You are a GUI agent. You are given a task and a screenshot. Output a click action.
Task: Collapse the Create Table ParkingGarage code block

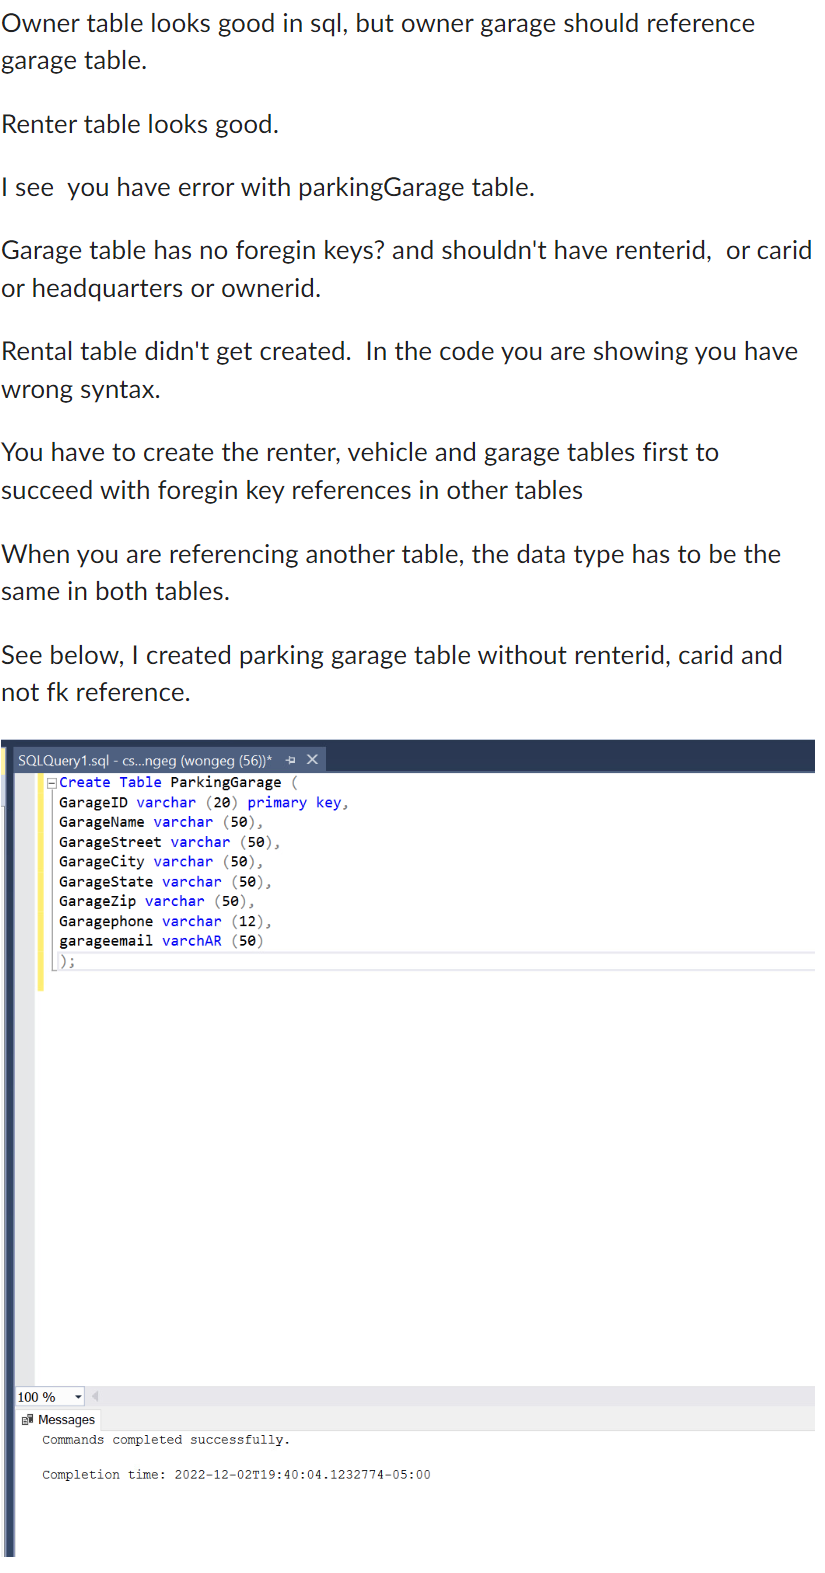pyautogui.click(x=51, y=783)
